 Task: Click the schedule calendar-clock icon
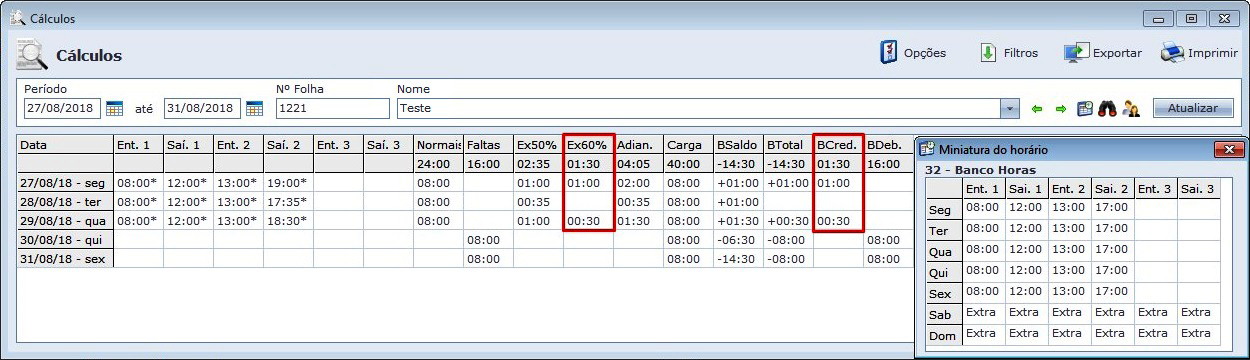click(1084, 108)
